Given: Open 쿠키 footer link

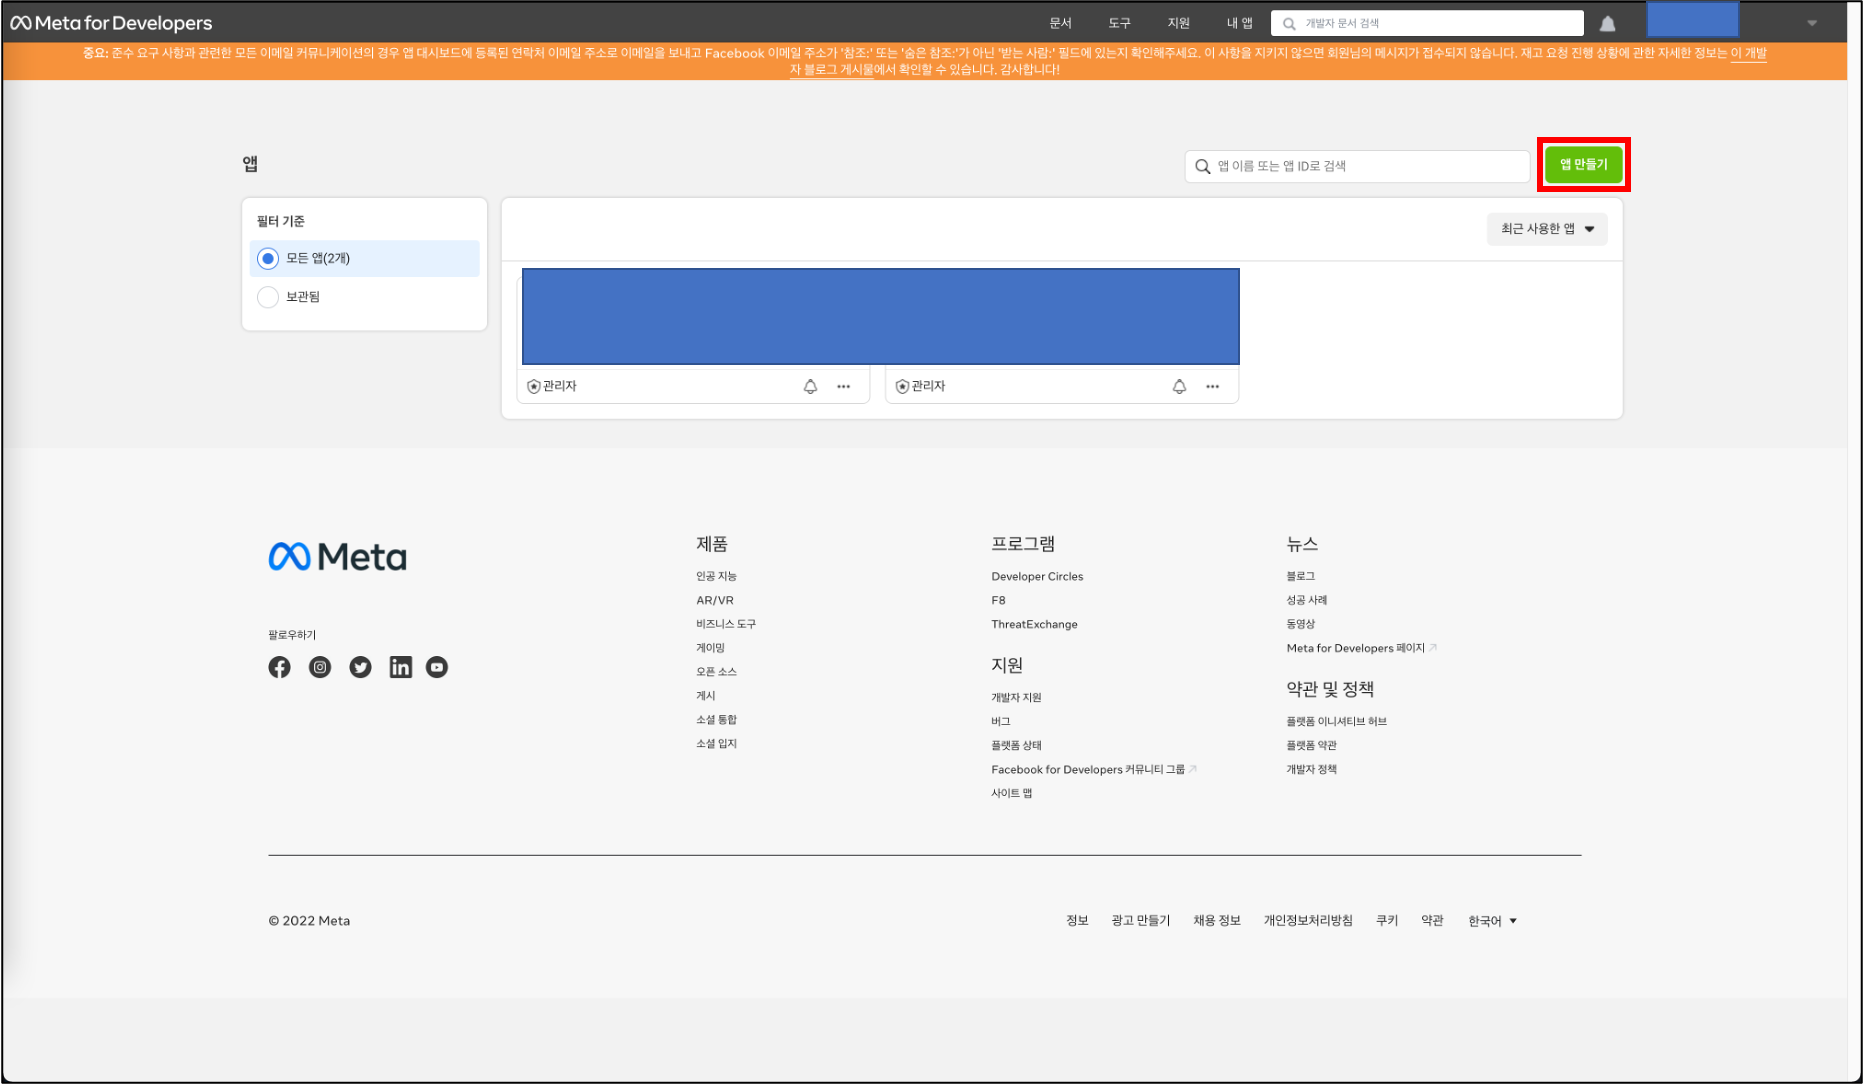Looking at the screenshot, I should (1387, 921).
